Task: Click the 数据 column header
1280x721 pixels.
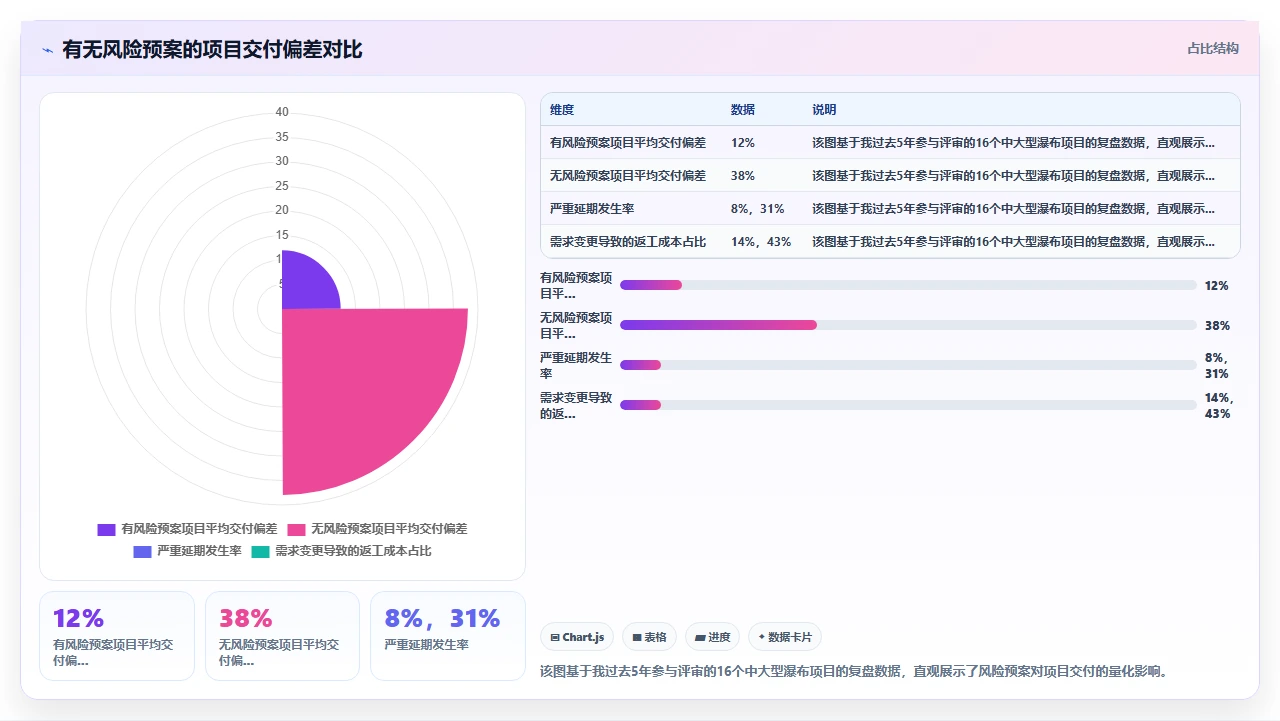Action: (x=743, y=110)
